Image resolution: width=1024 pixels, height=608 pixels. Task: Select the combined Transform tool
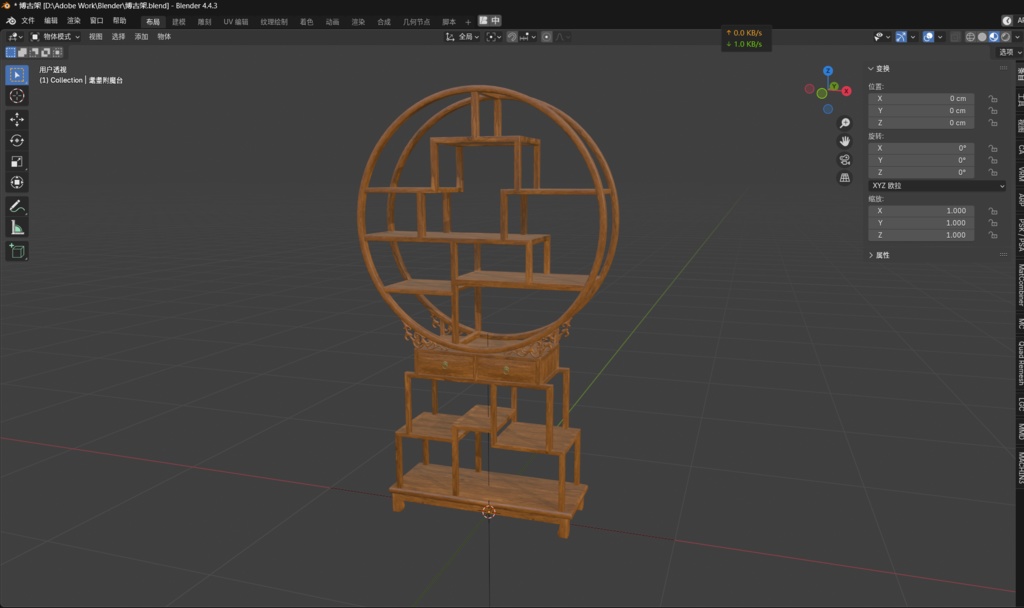coord(17,182)
